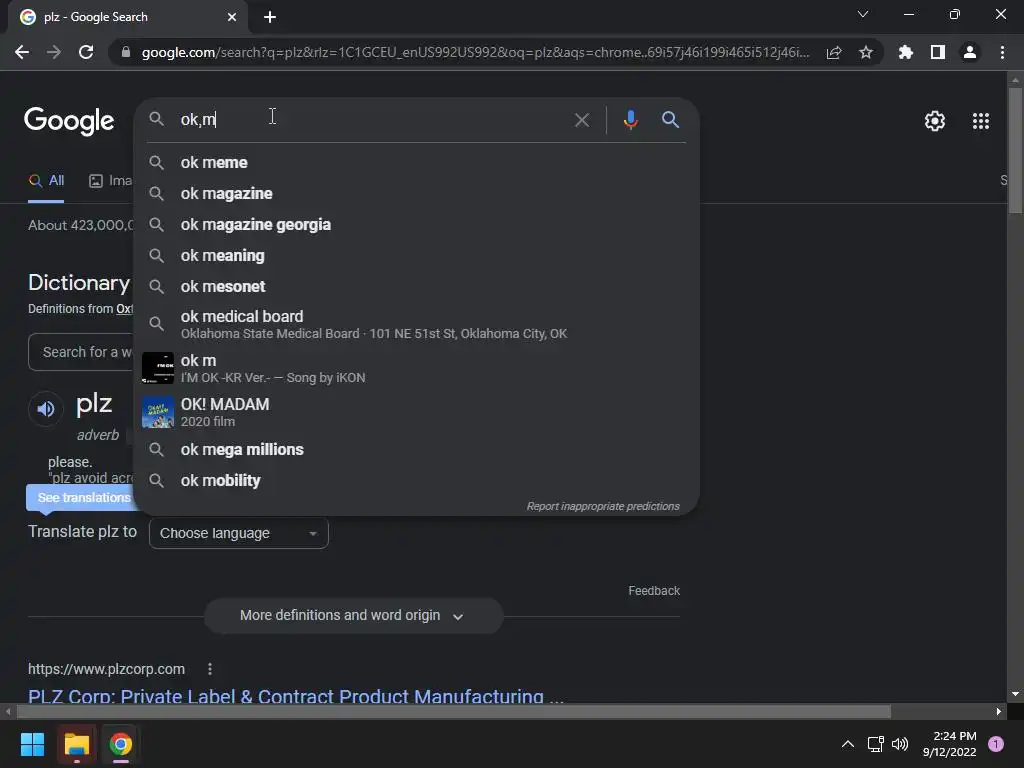Clear the search box text
Image resolution: width=1024 pixels, height=768 pixels.
point(581,120)
